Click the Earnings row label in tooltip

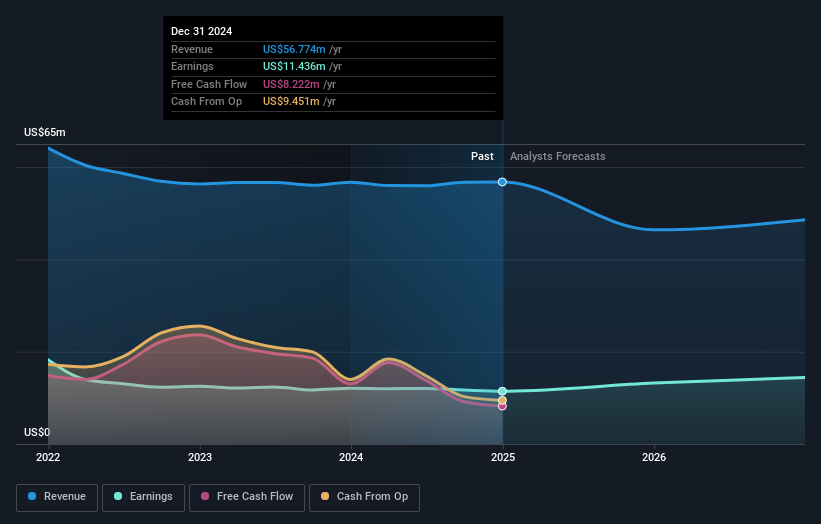[x=192, y=66]
